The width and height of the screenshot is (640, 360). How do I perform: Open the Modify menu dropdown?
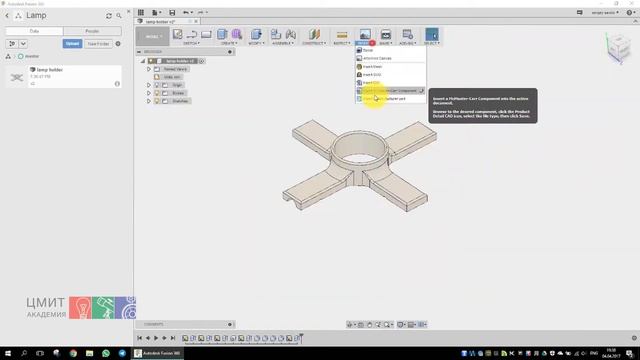pos(256,43)
